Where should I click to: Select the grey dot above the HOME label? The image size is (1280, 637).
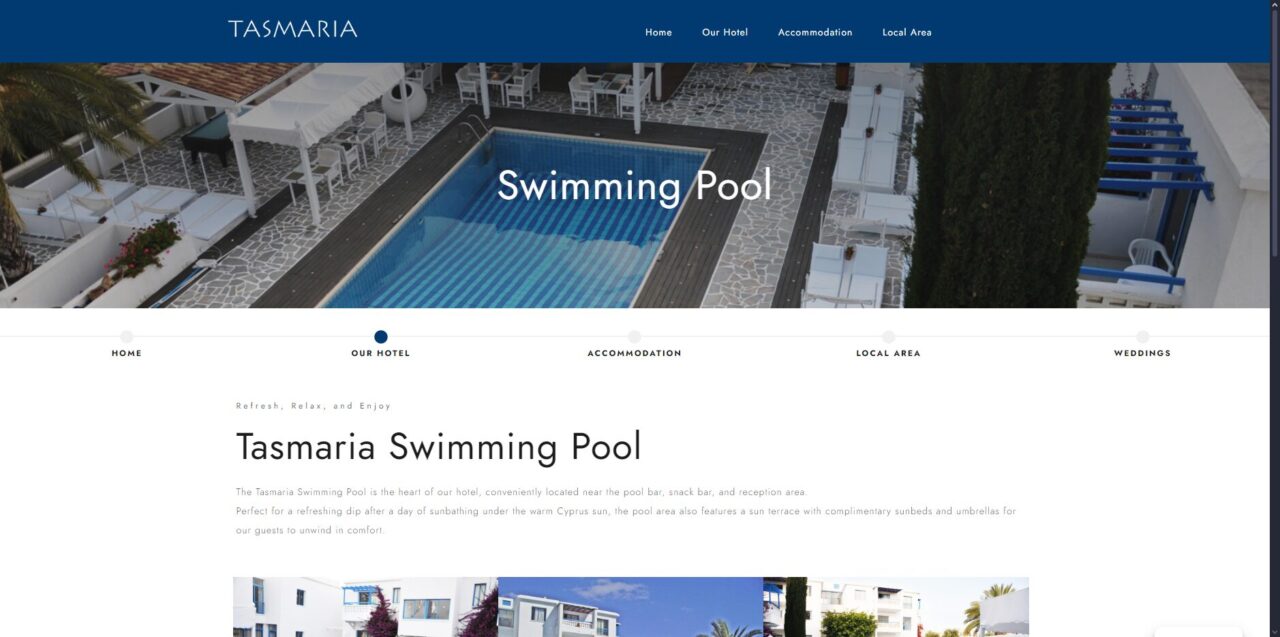(127, 337)
